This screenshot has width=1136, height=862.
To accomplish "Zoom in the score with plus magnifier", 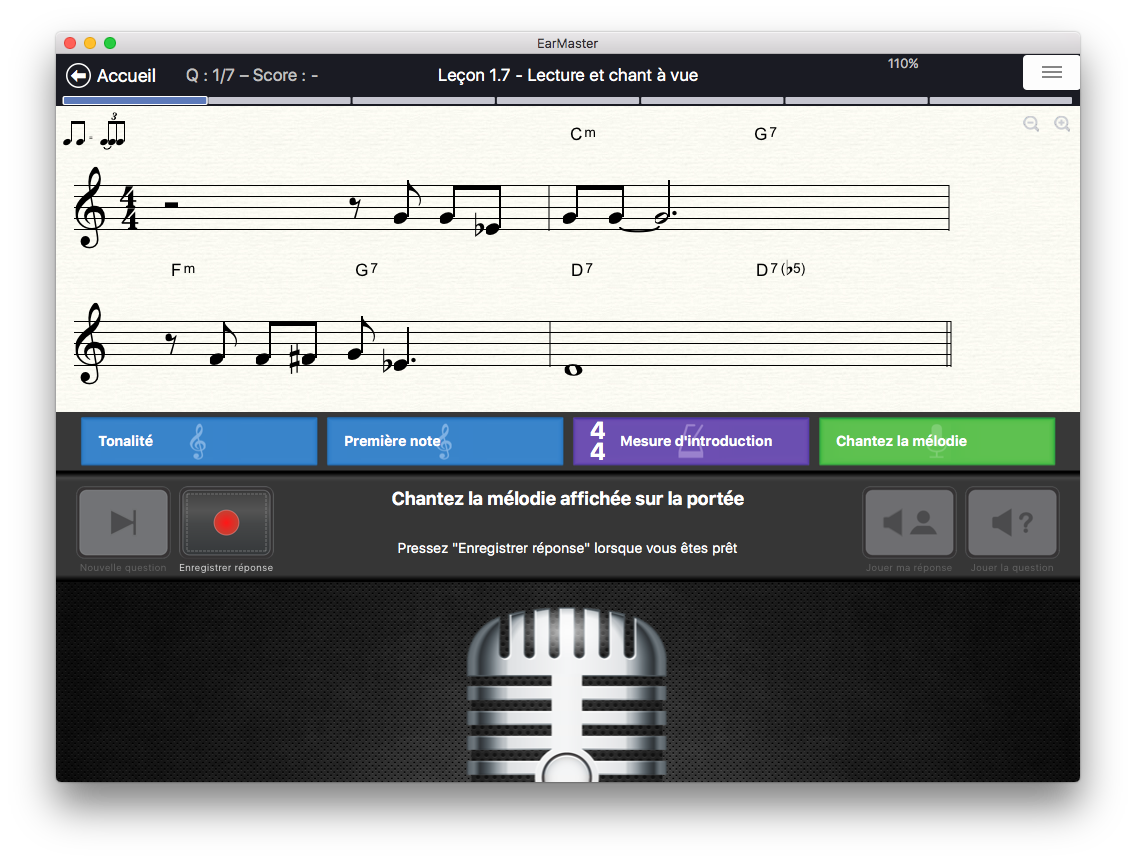I will [x=1062, y=124].
